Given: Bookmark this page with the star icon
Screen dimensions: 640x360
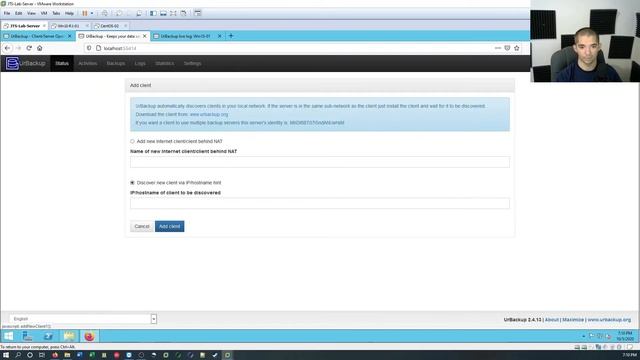Looking at the screenshot, I should [x=517, y=48].
